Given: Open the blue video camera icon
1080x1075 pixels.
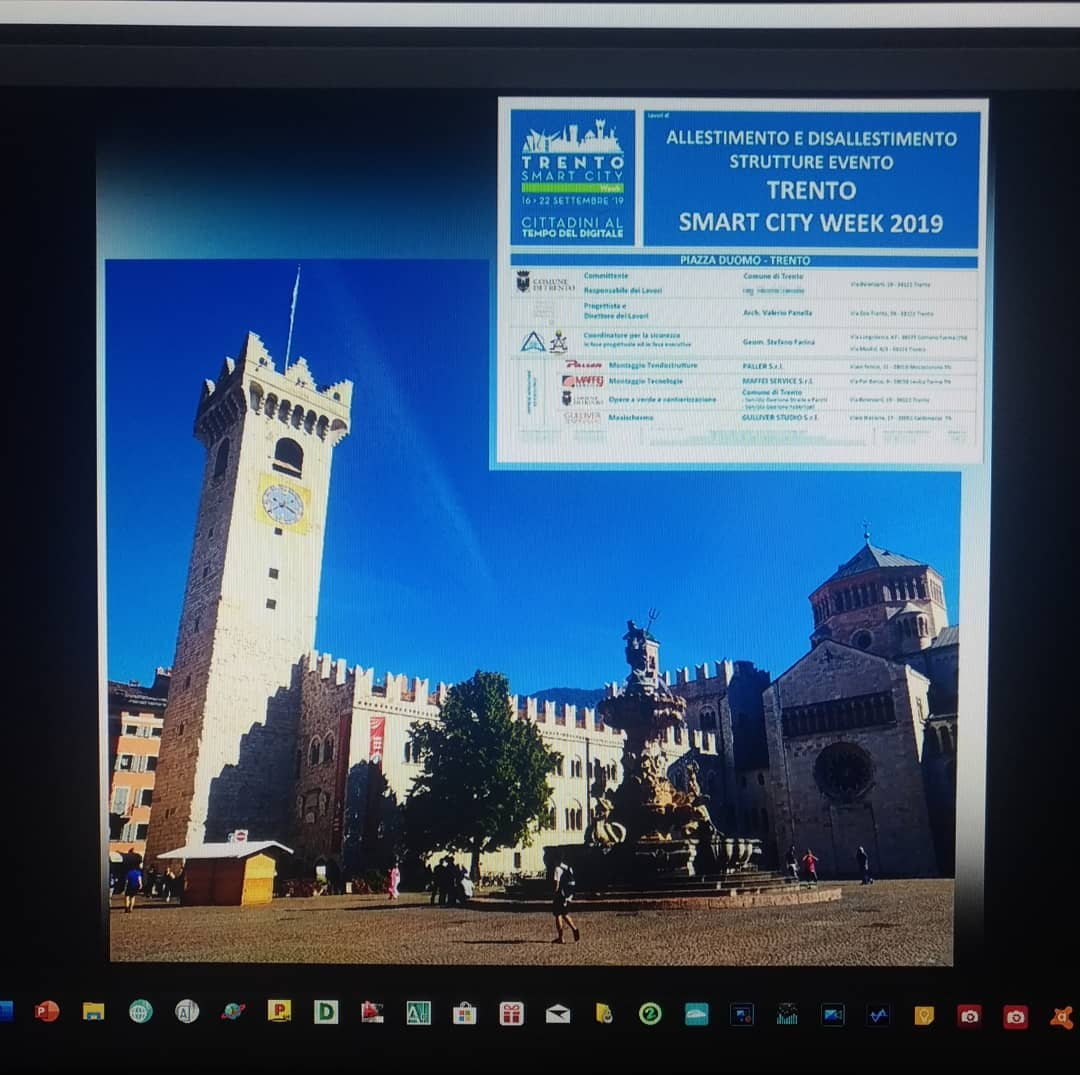Looking at the screenshot, I should 833,1015.
